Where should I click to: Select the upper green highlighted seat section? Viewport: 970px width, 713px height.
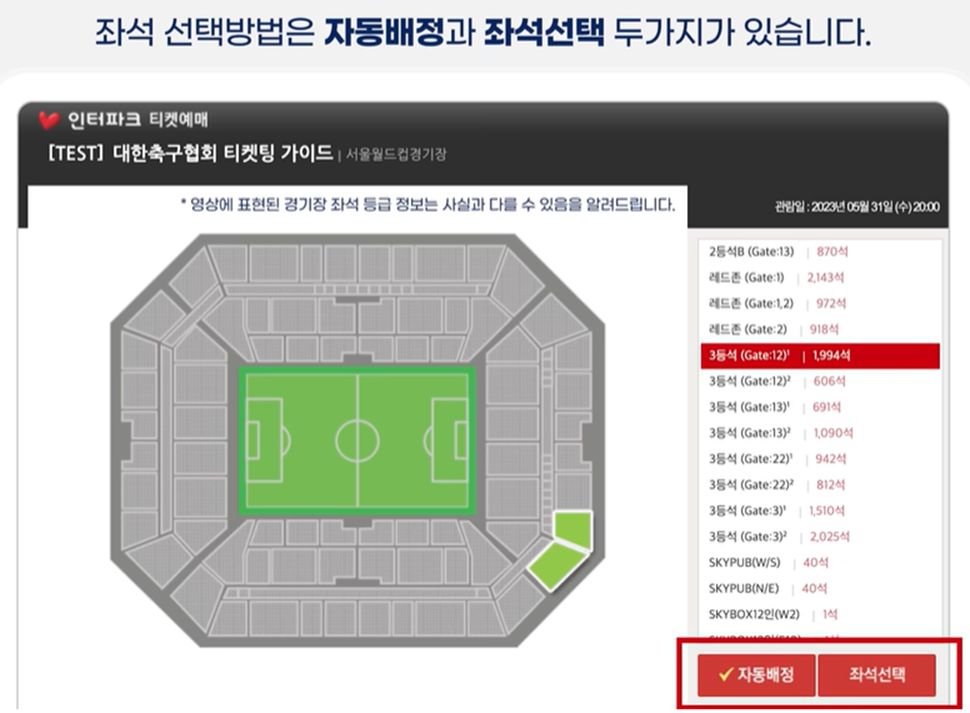click(573, 529)
